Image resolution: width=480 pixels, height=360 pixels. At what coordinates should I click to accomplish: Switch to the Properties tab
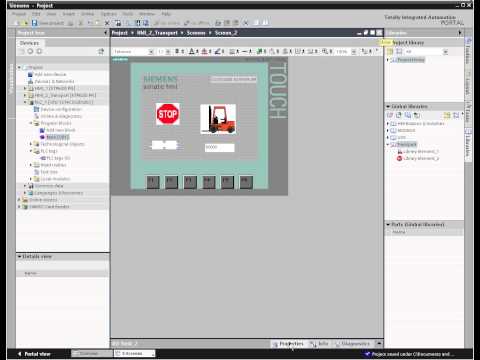(288, 344)
